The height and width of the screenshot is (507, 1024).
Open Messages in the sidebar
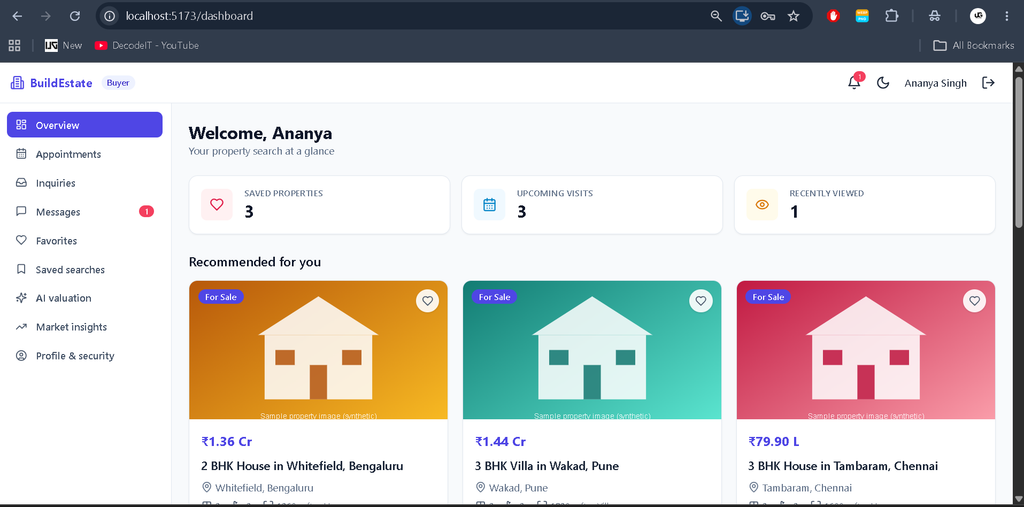click(85, 212)
